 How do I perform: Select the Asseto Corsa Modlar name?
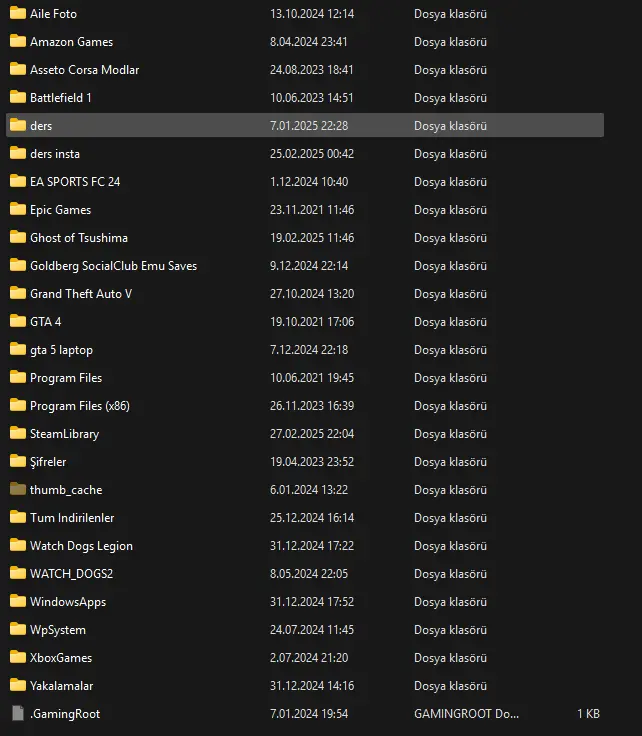[84, 70]
